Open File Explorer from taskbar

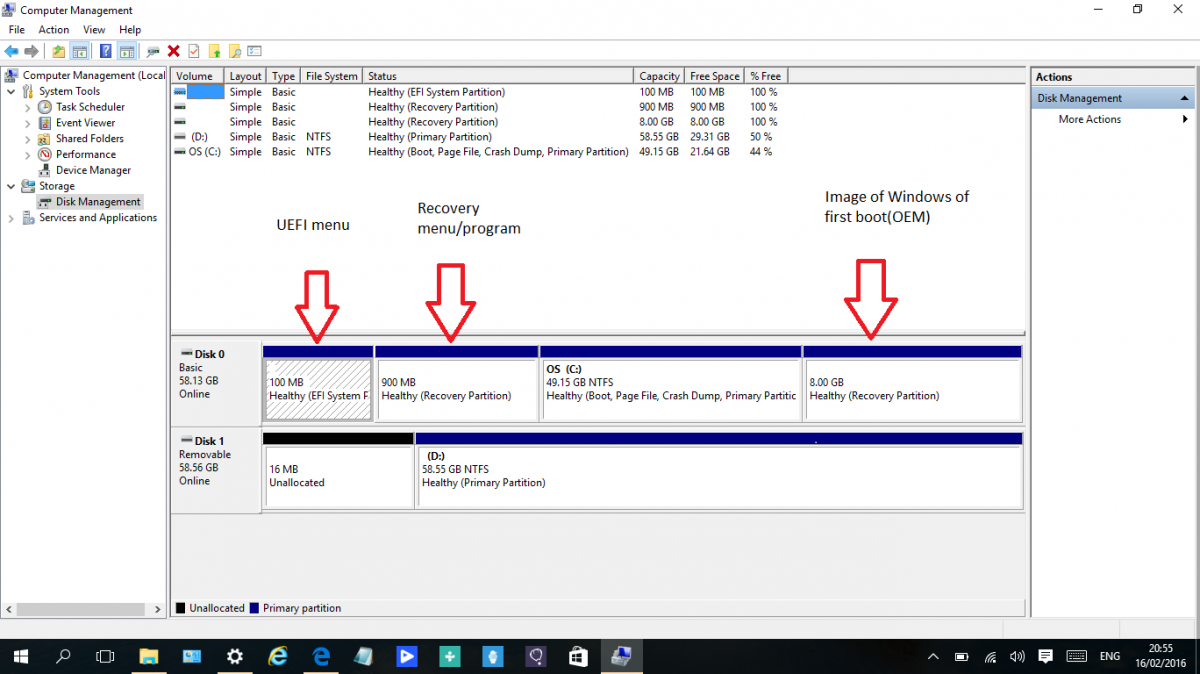(148, 657)
